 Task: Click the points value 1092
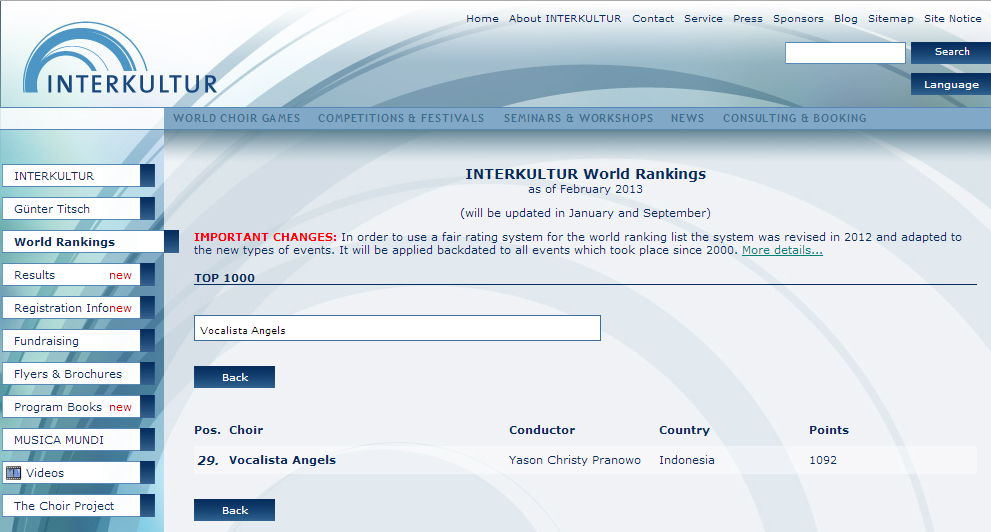pyautogui.click(x=822, y=460)
